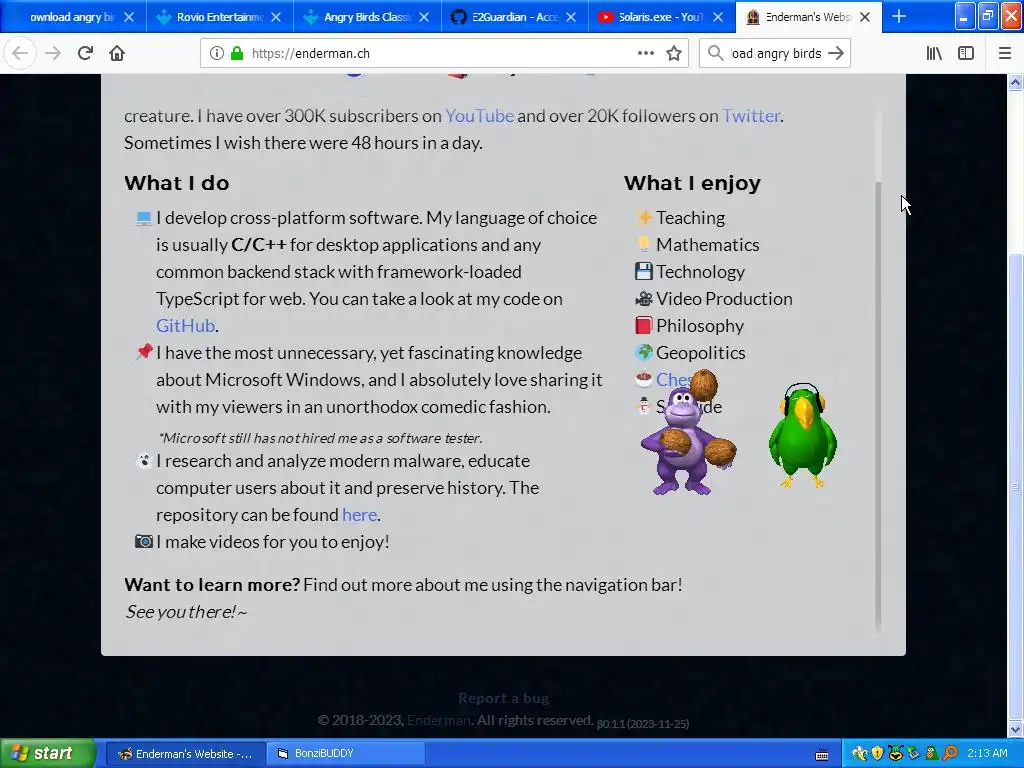Click the red book Philosophy icon
The height and width of the screenshot is (768, 1024).
point(643,325)
